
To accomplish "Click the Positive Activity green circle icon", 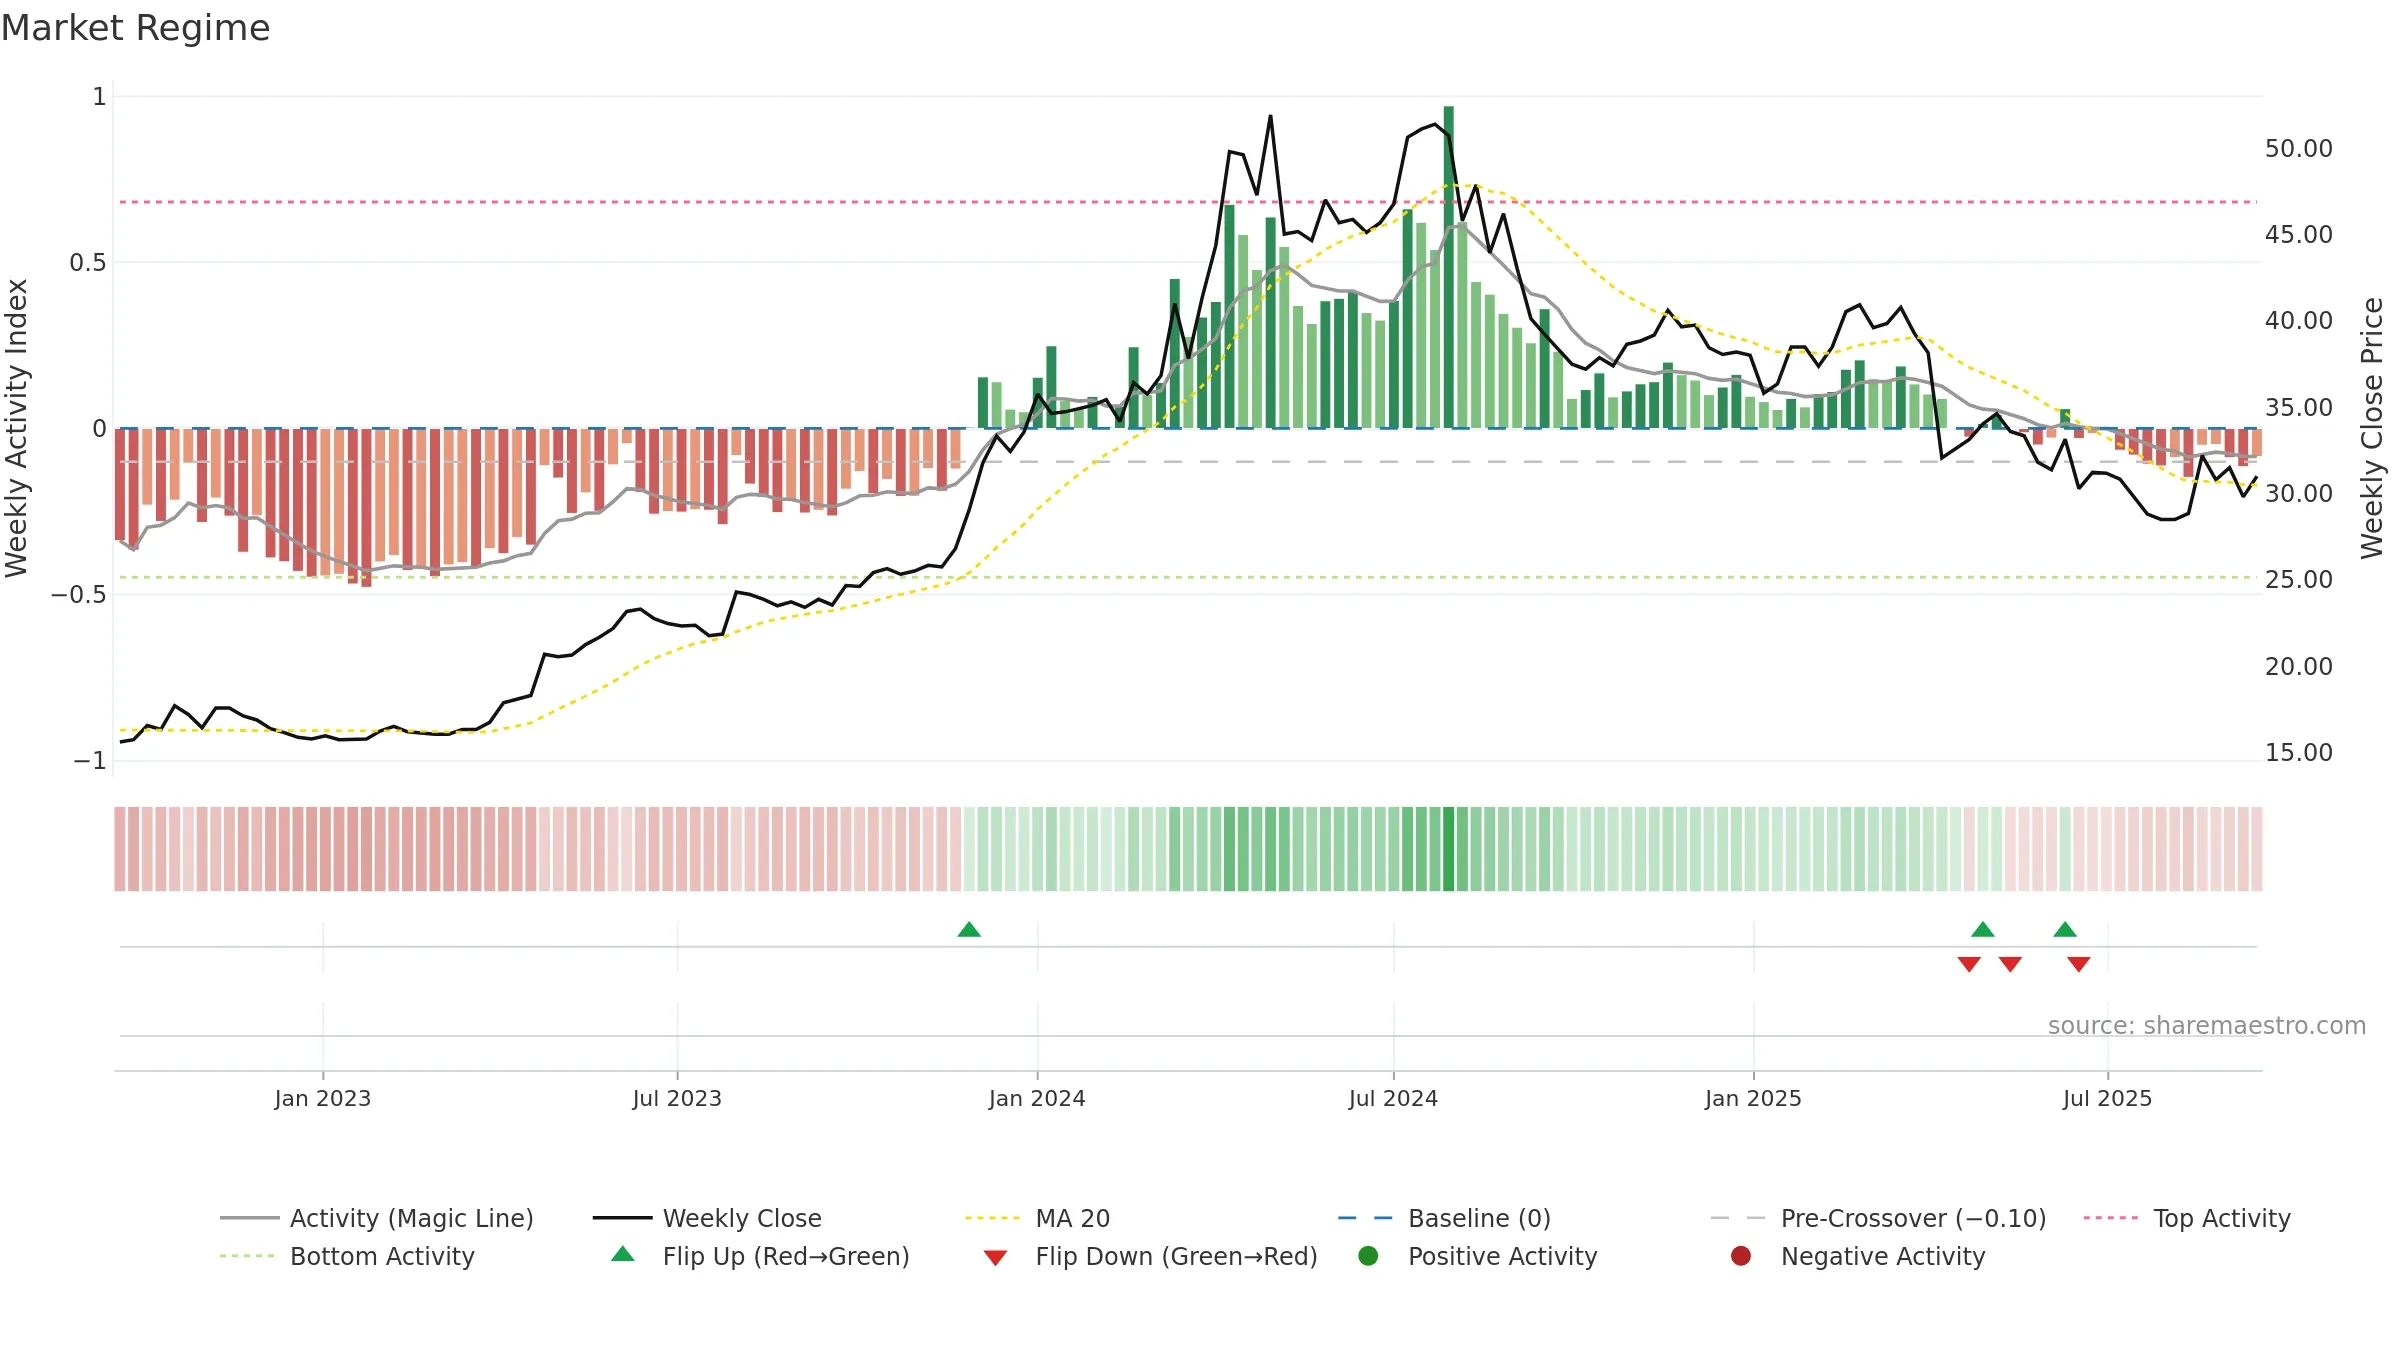I will click(x=1369, y=1256).
